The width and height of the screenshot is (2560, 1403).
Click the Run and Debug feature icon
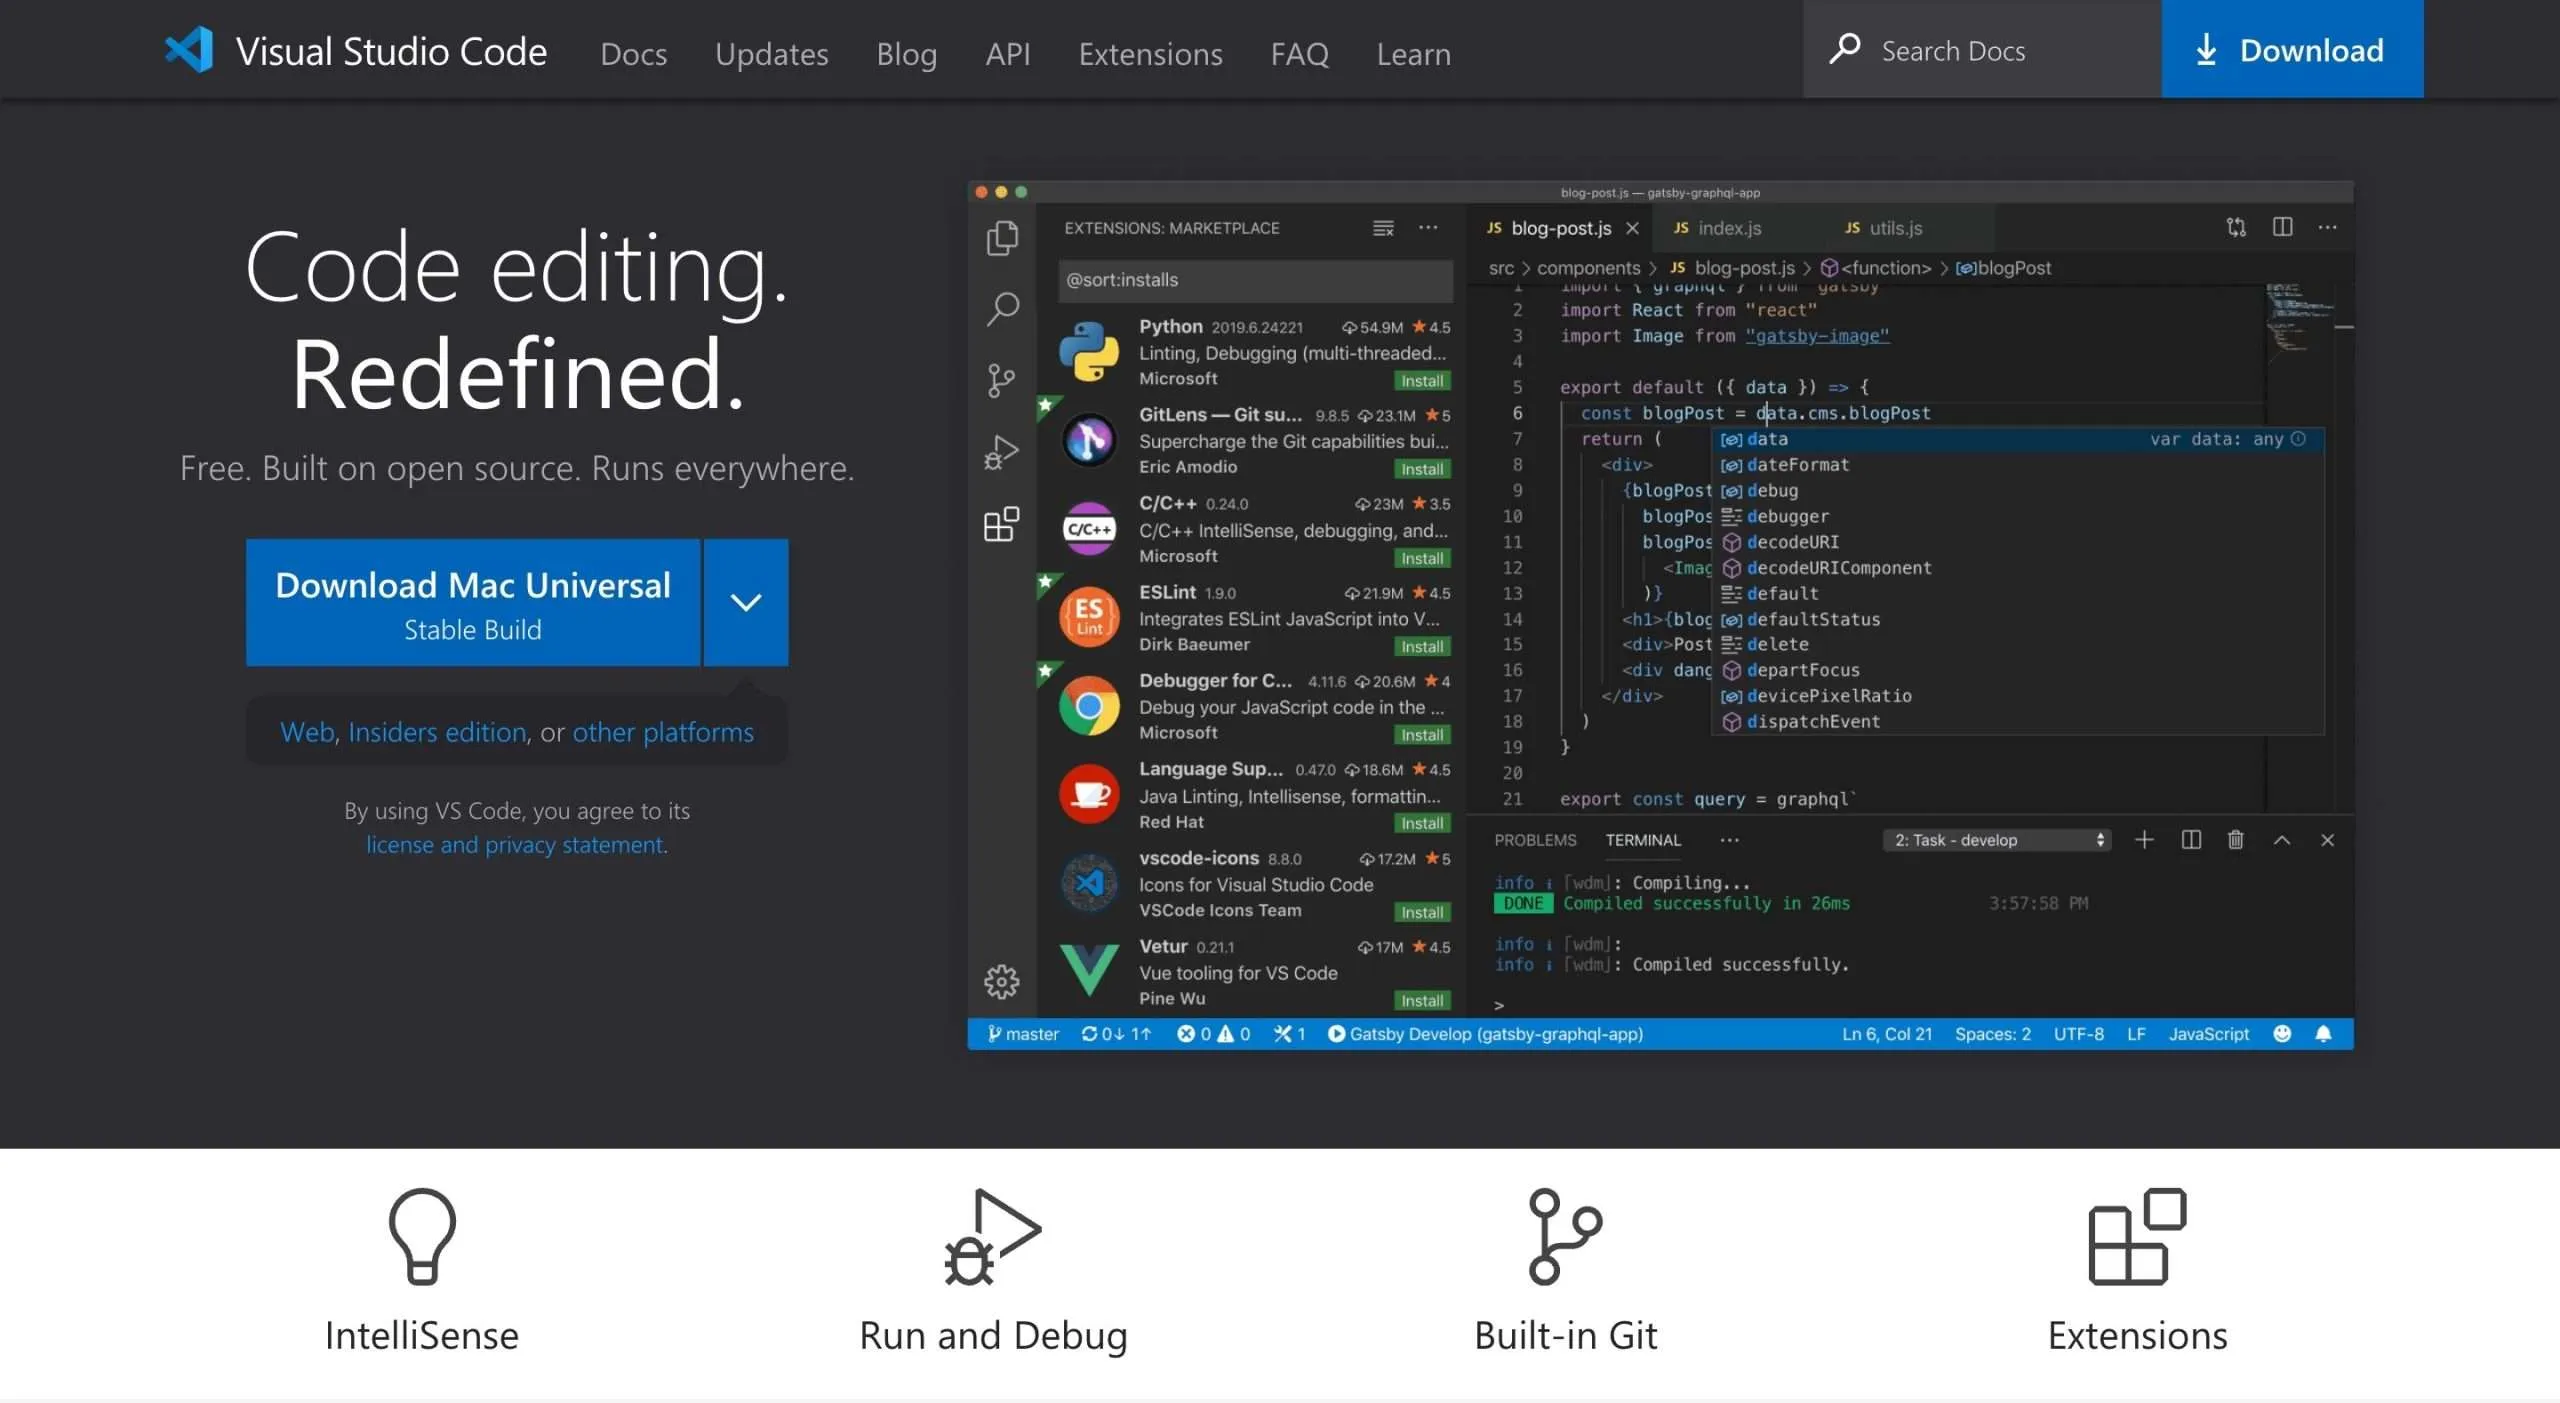click(x=993, y=1236)
